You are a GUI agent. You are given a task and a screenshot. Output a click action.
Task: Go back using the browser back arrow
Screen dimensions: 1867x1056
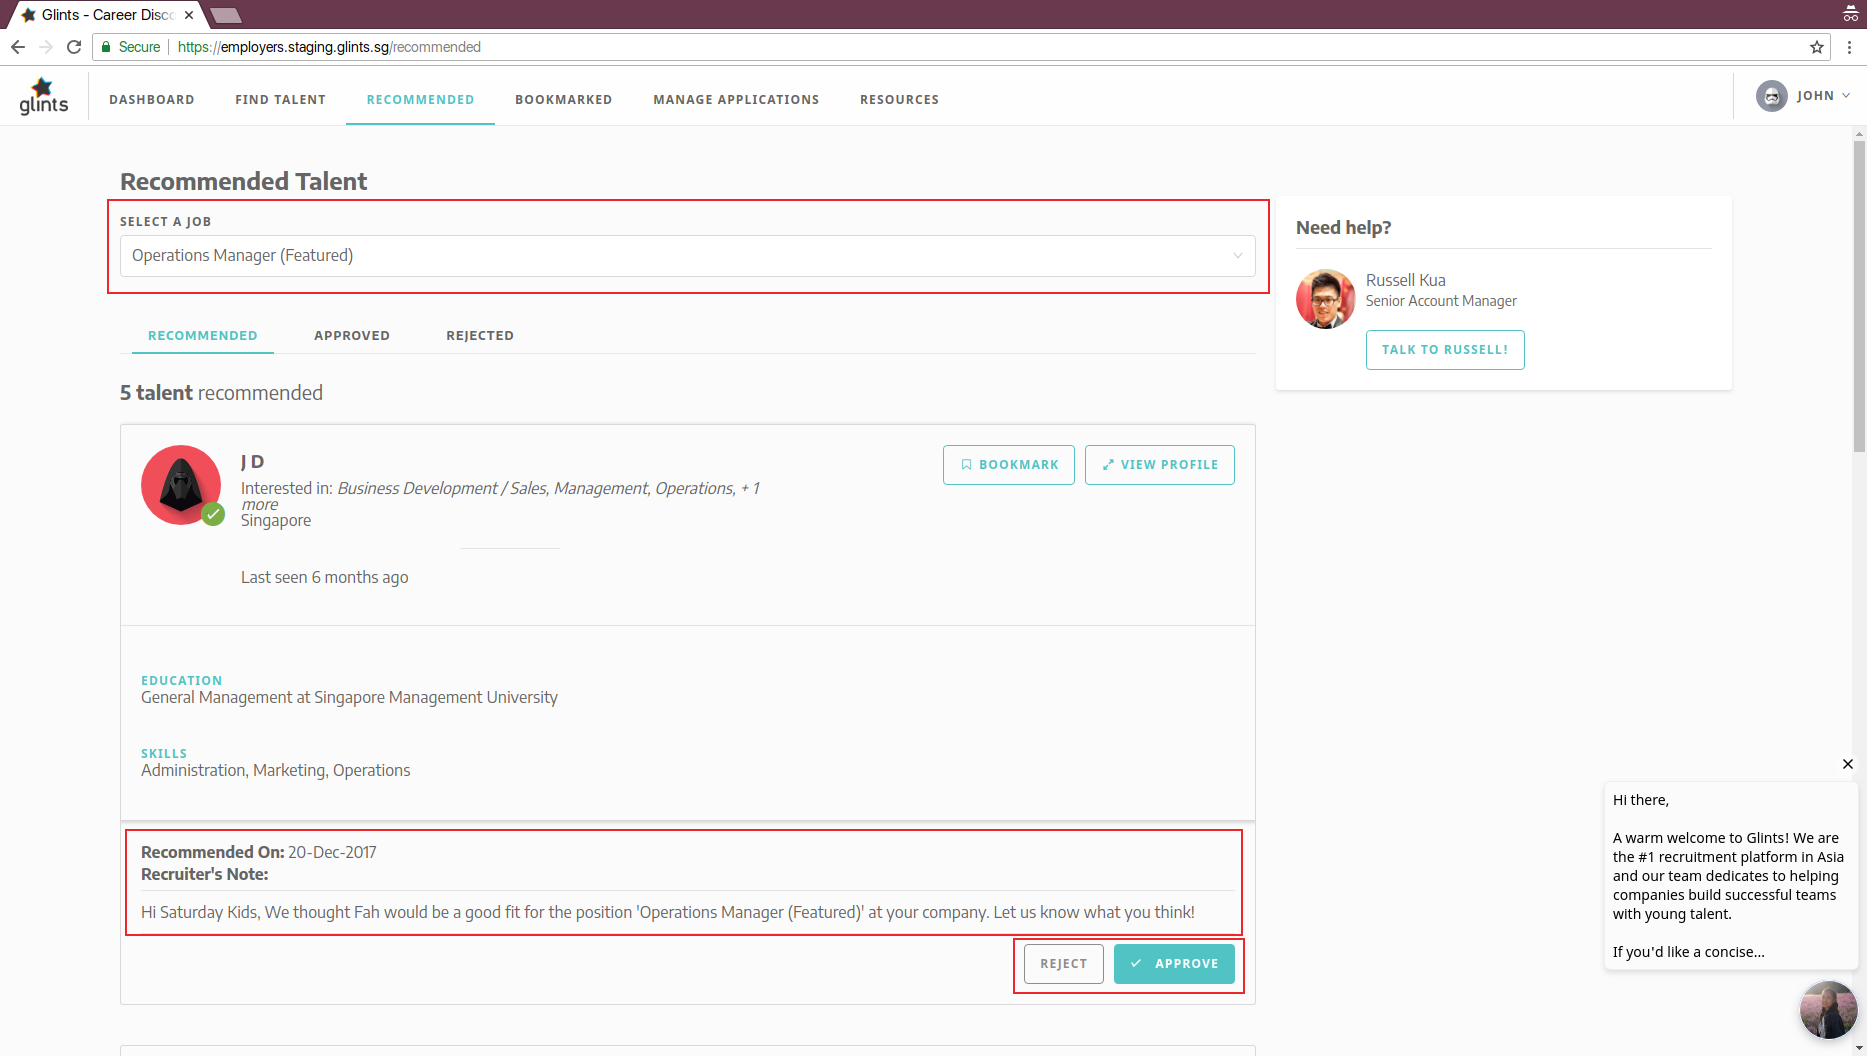(x=18, y=47)
